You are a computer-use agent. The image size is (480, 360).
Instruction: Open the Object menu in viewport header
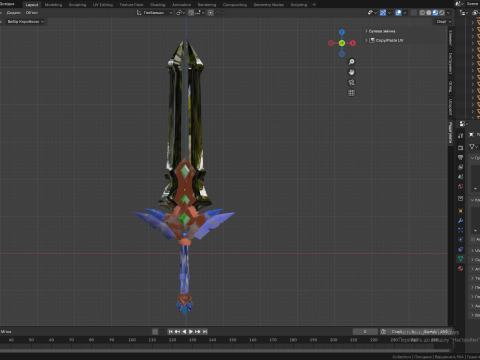[x=32, y=13]
